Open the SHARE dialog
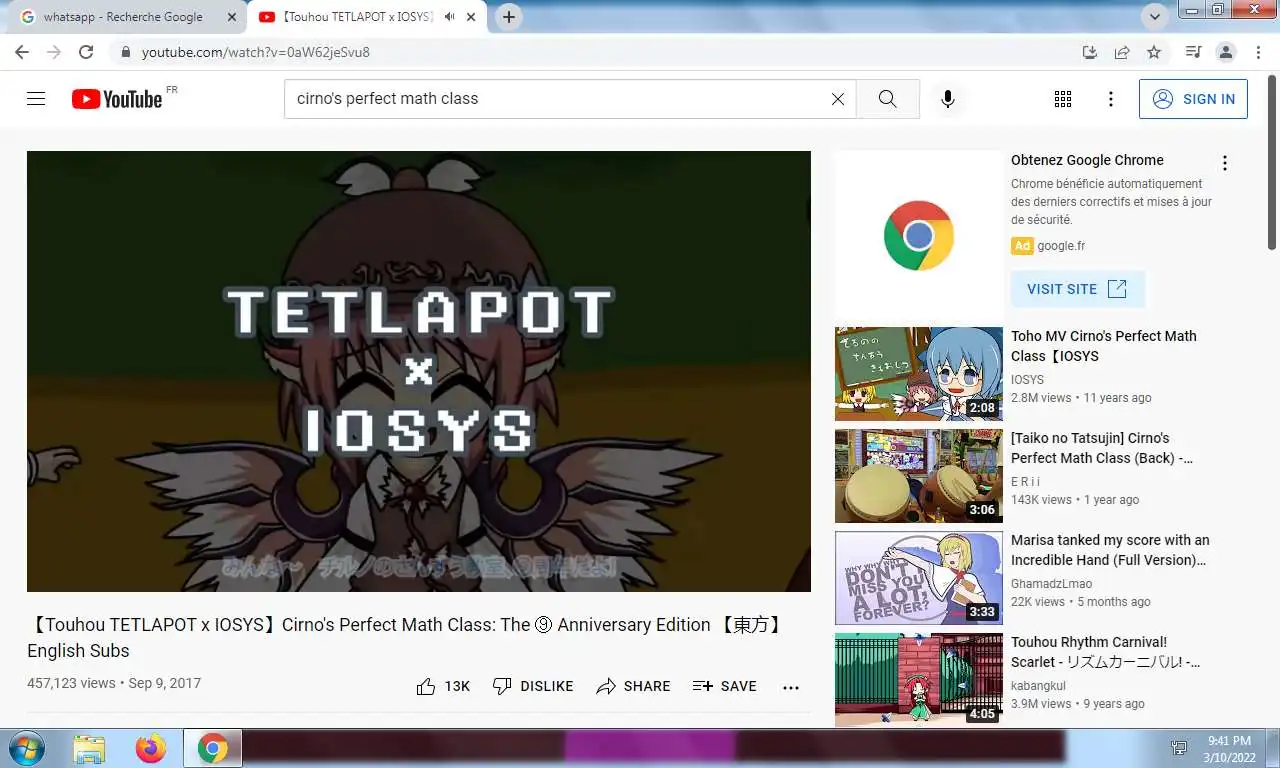 [x=633, y=686]
